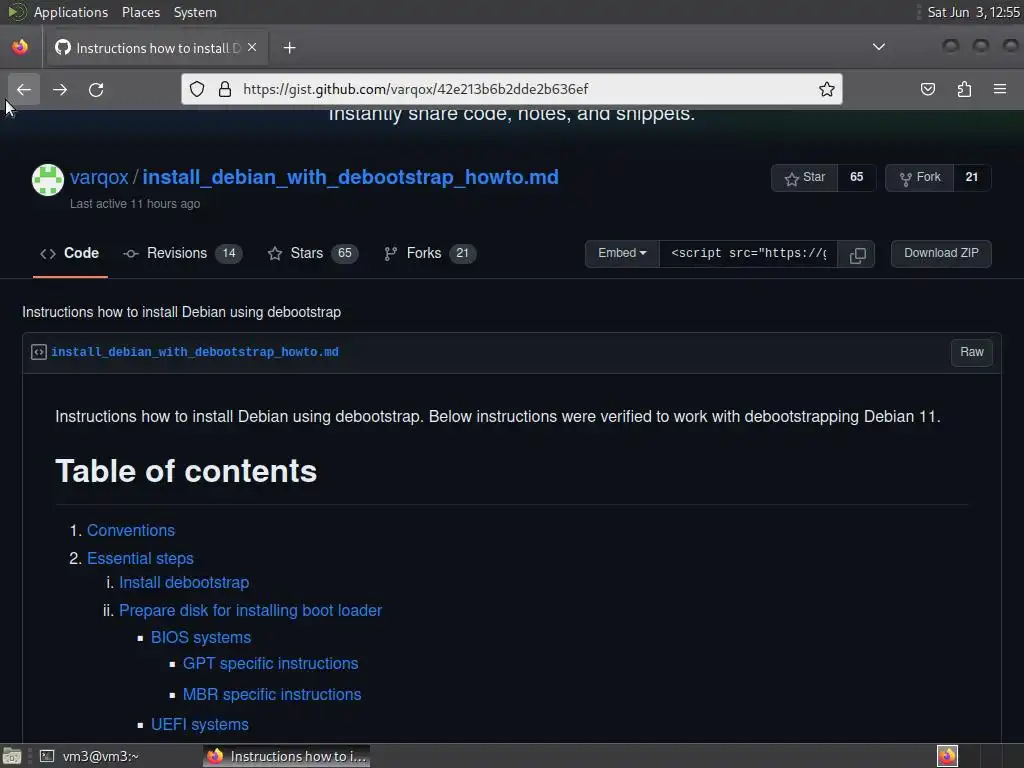Viewport: 1024px width, 768px height.
Task: Open the varqox profile link
Action: tap(99, 177)
